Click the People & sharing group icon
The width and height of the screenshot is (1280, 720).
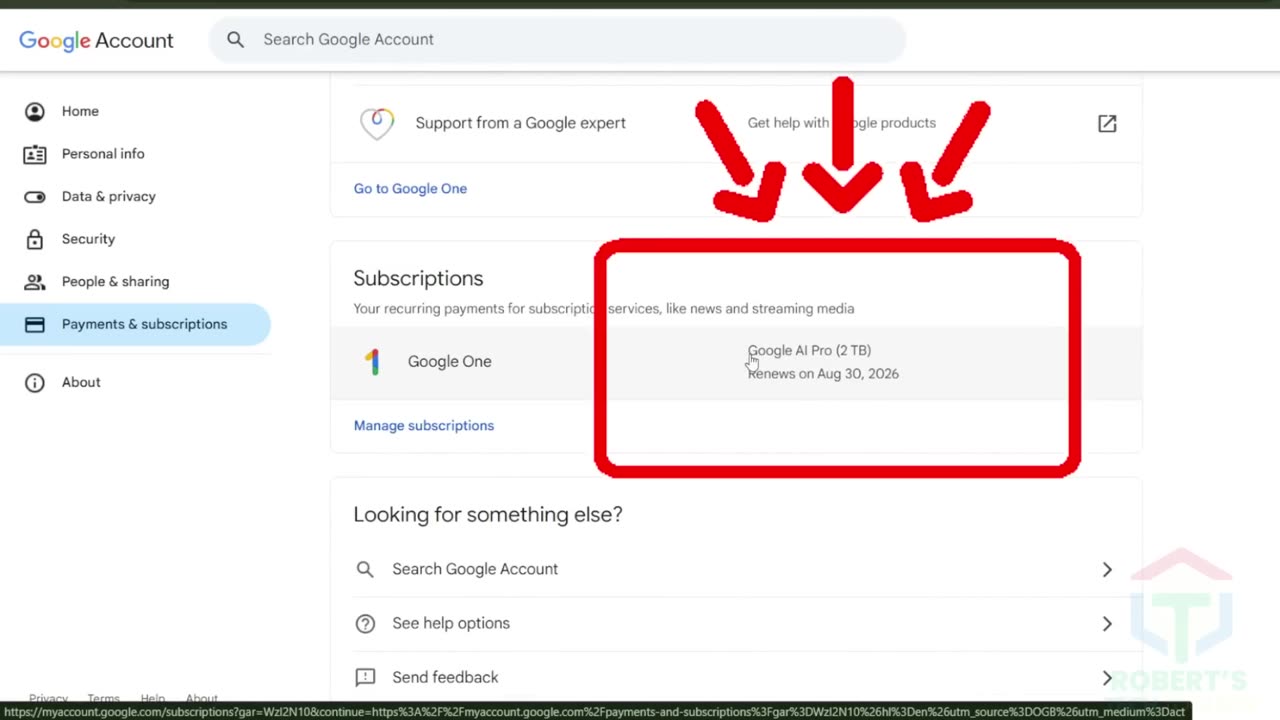point(35,282)
